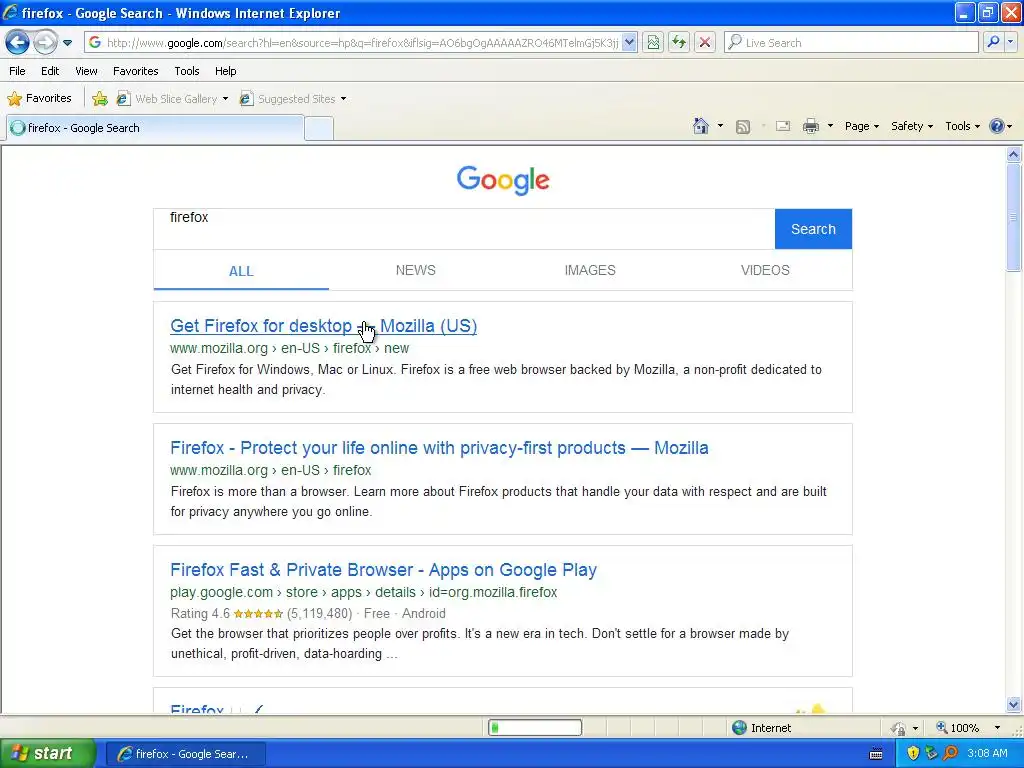Open the recent pages dropdown arrow

pyautogui.click(x=67, y=43)
